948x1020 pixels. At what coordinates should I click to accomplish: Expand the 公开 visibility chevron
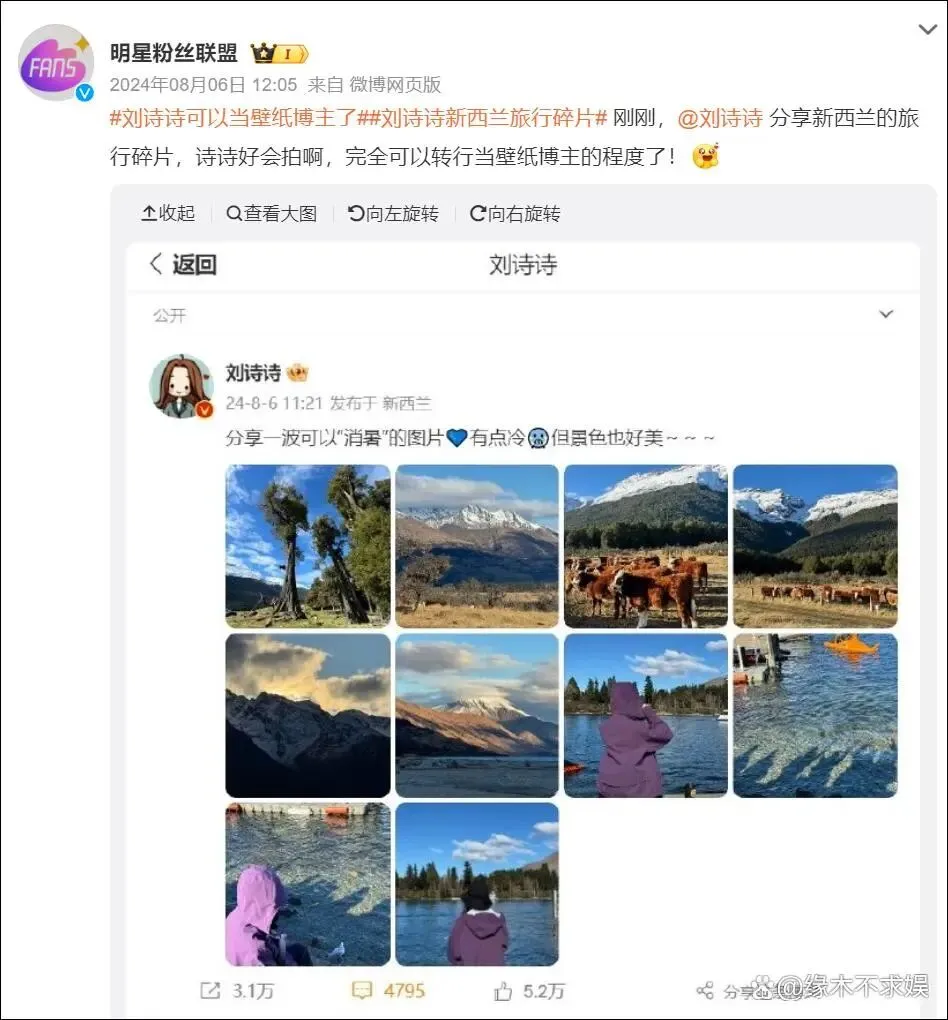click(x=886, y=314)
